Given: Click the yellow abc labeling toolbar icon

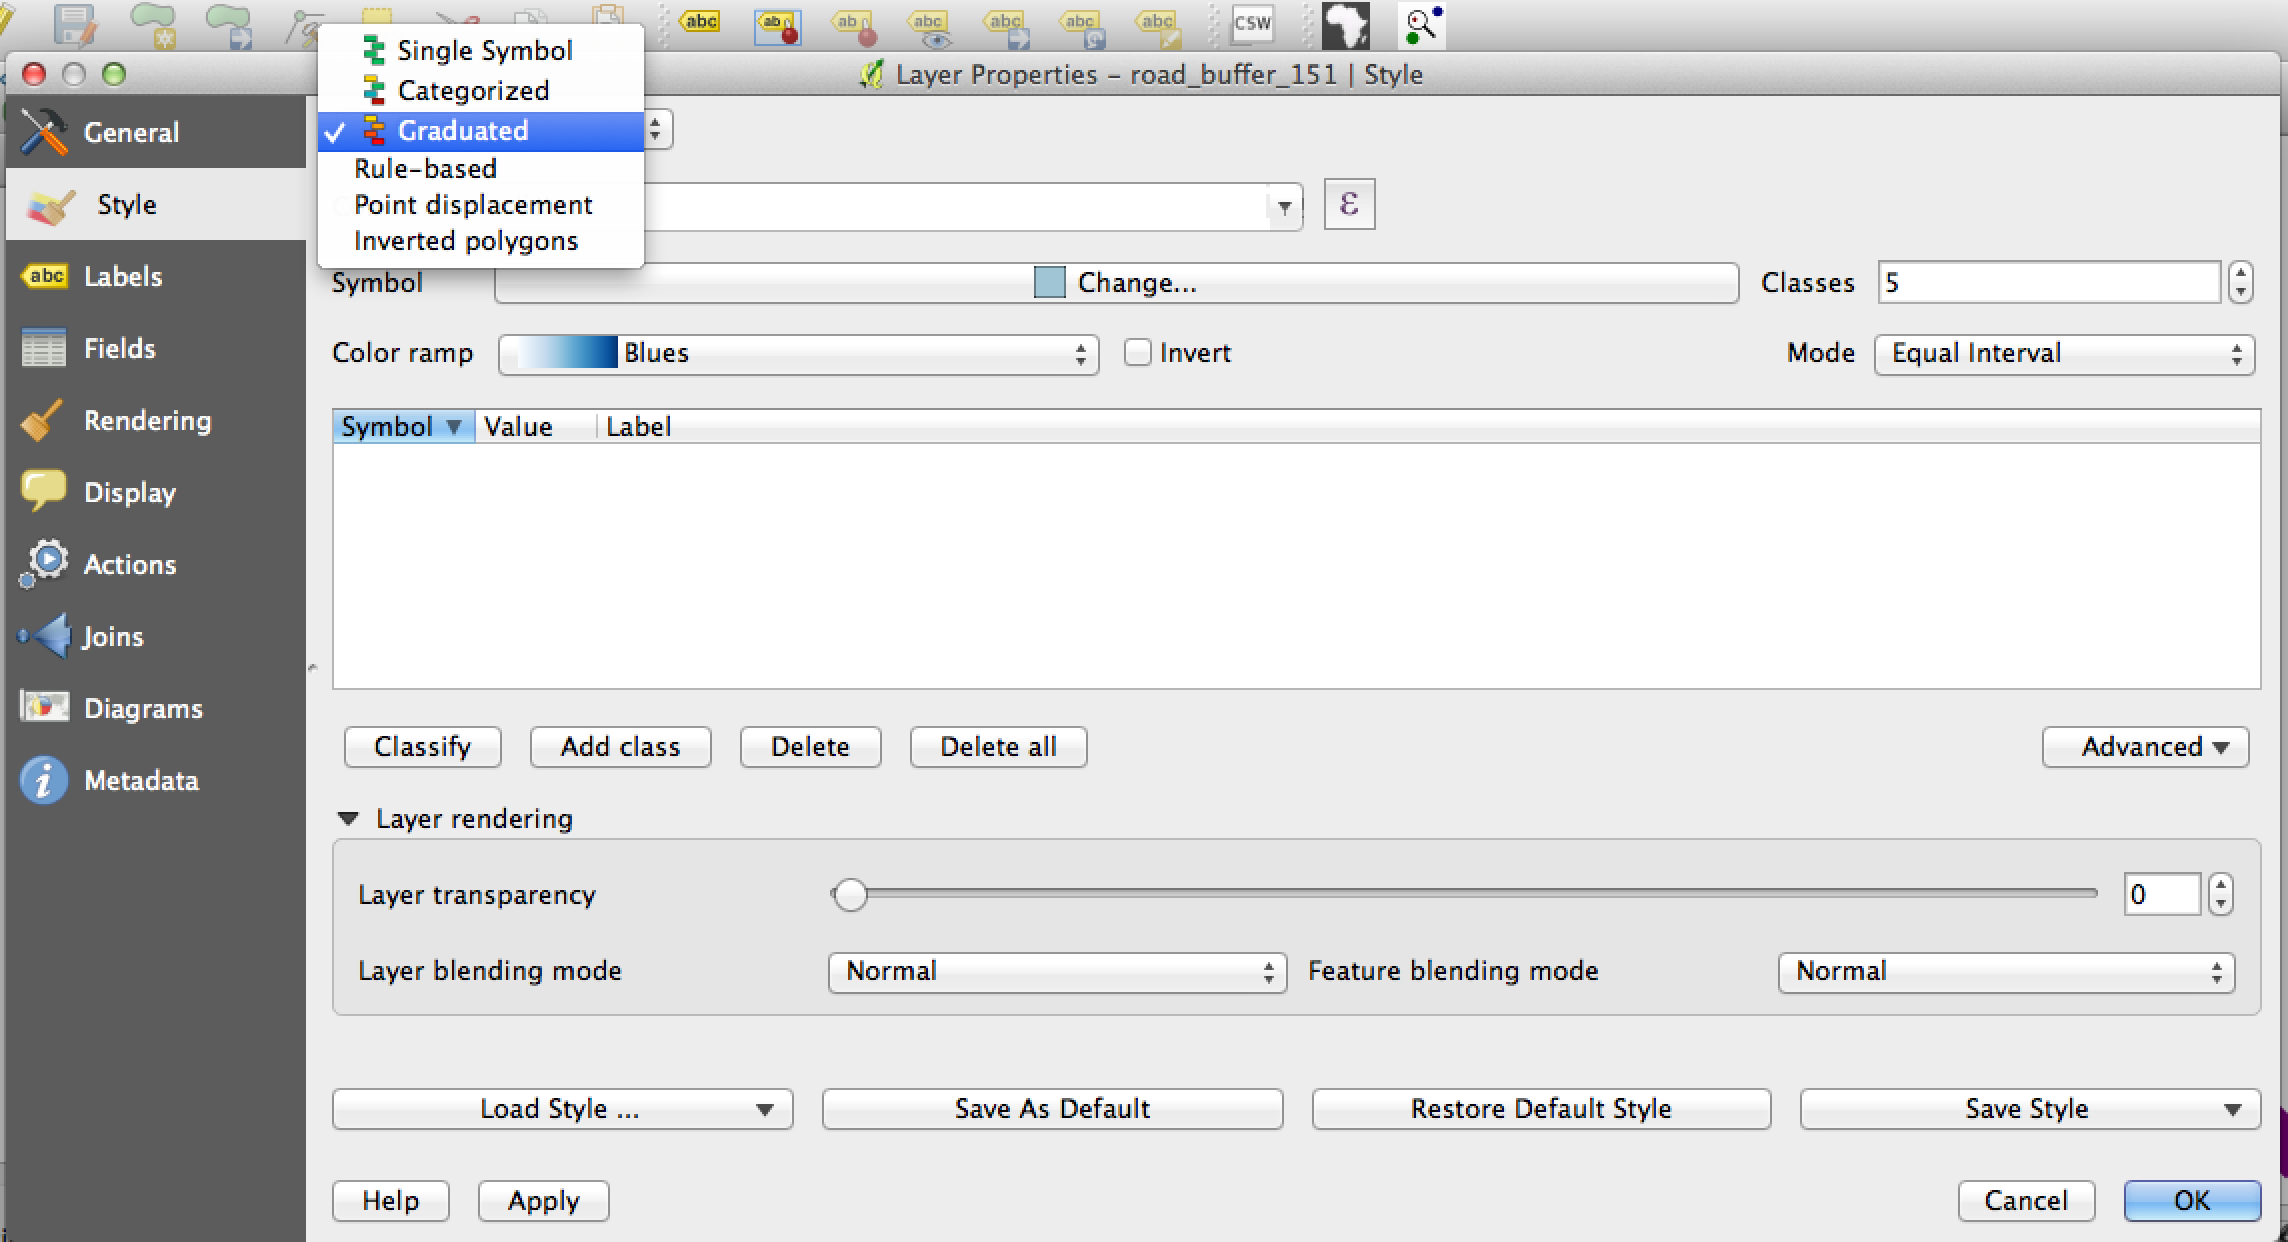Looking at the screenshot, I should coord(700,22).
